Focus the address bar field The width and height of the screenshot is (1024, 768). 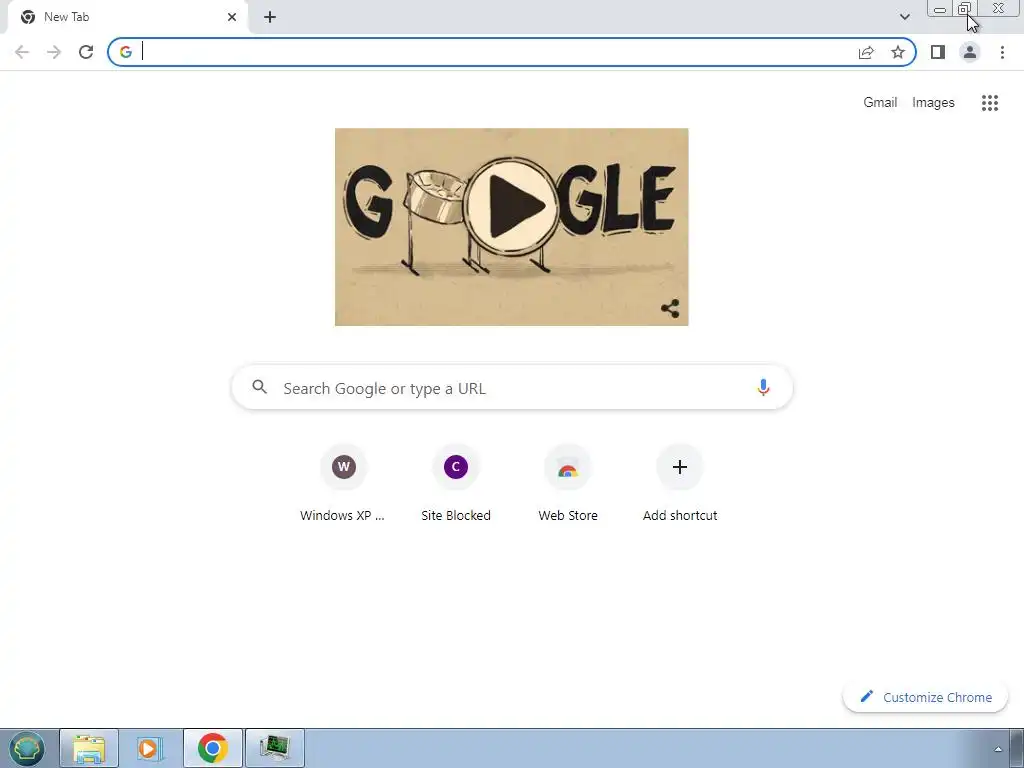click(x=511, y=52)
